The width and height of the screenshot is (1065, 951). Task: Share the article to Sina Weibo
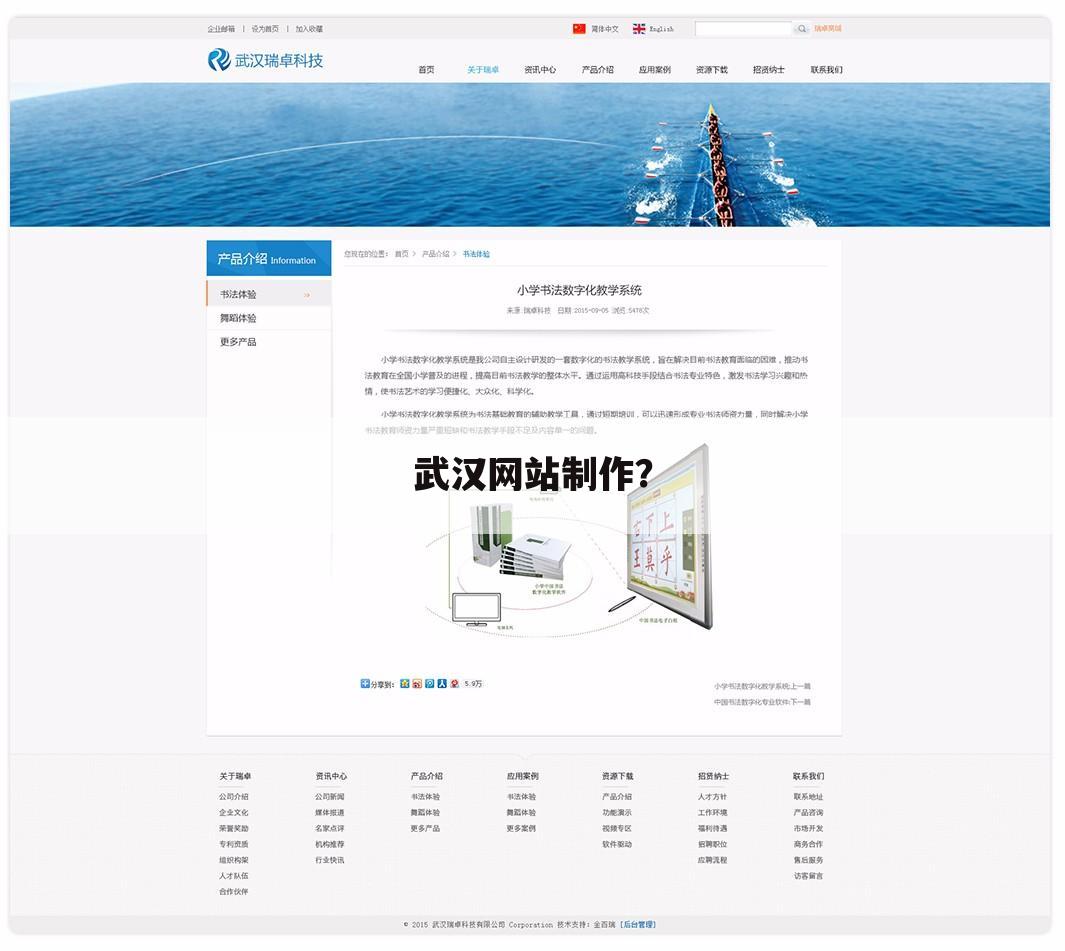pos(418,682)
